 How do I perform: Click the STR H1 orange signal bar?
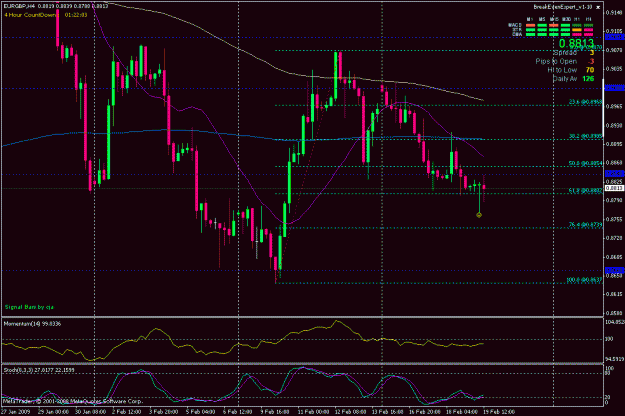pyautogui.click(x=577, y=30)
